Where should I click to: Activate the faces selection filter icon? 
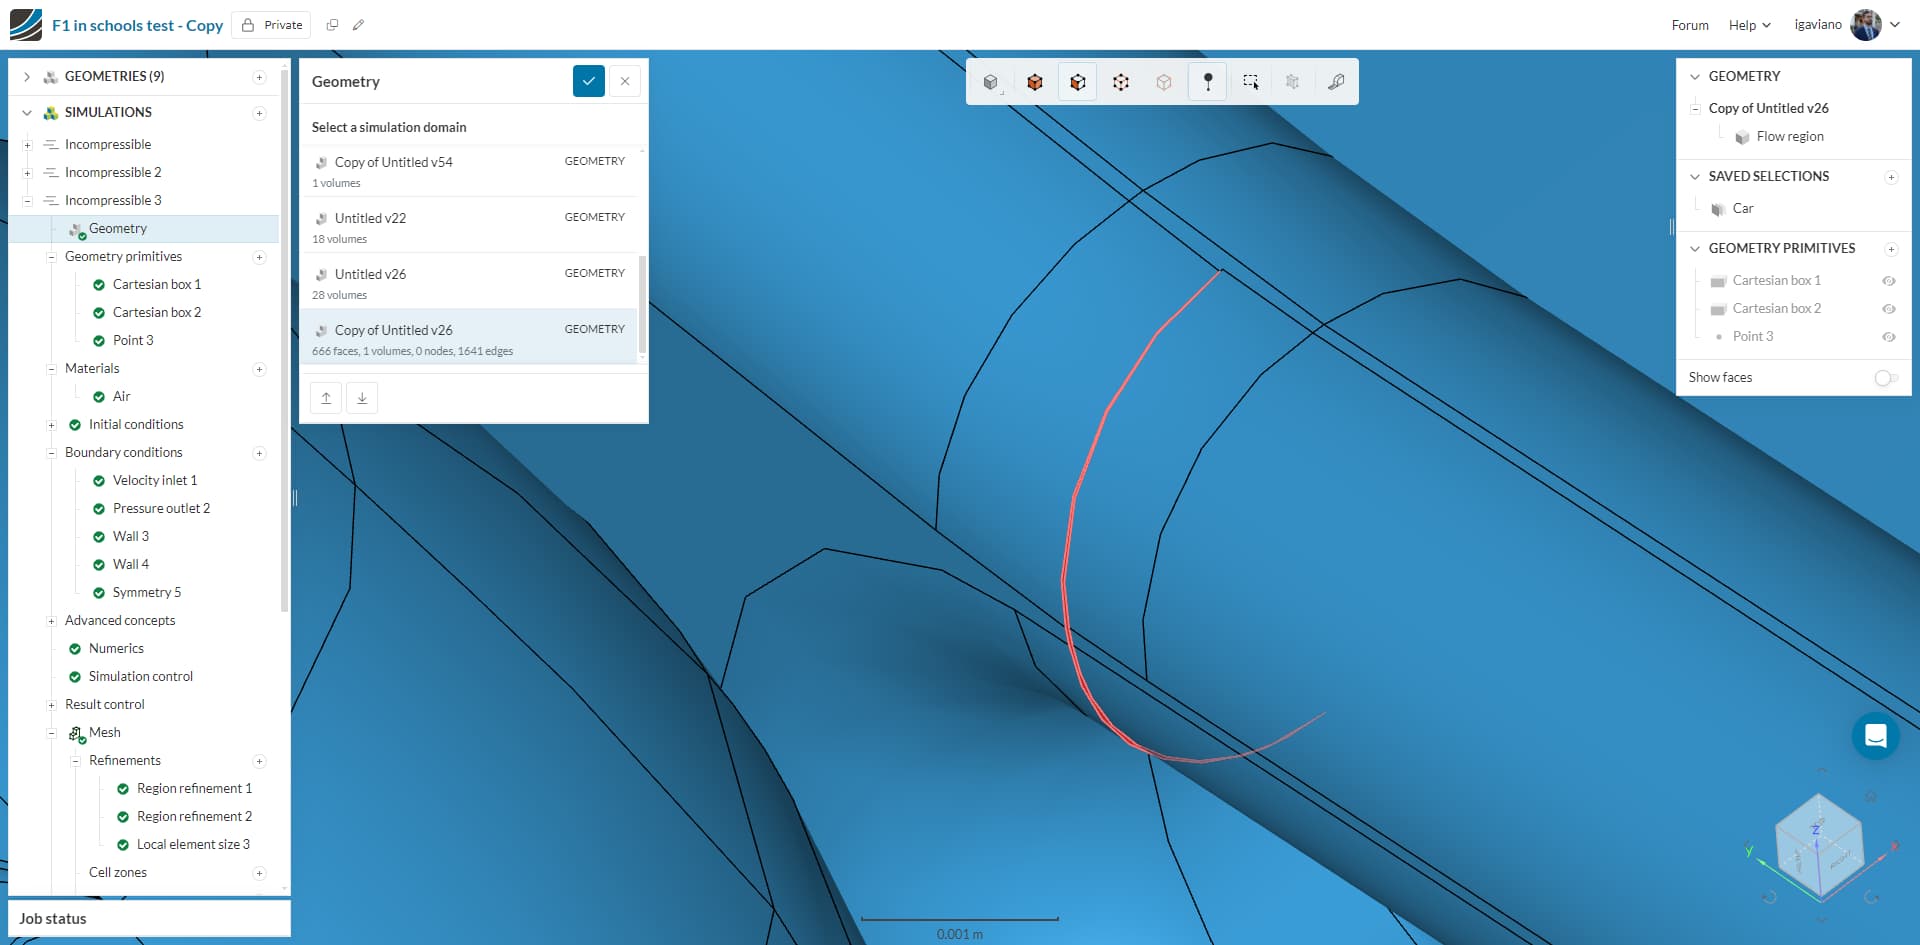coord(1077,82)
